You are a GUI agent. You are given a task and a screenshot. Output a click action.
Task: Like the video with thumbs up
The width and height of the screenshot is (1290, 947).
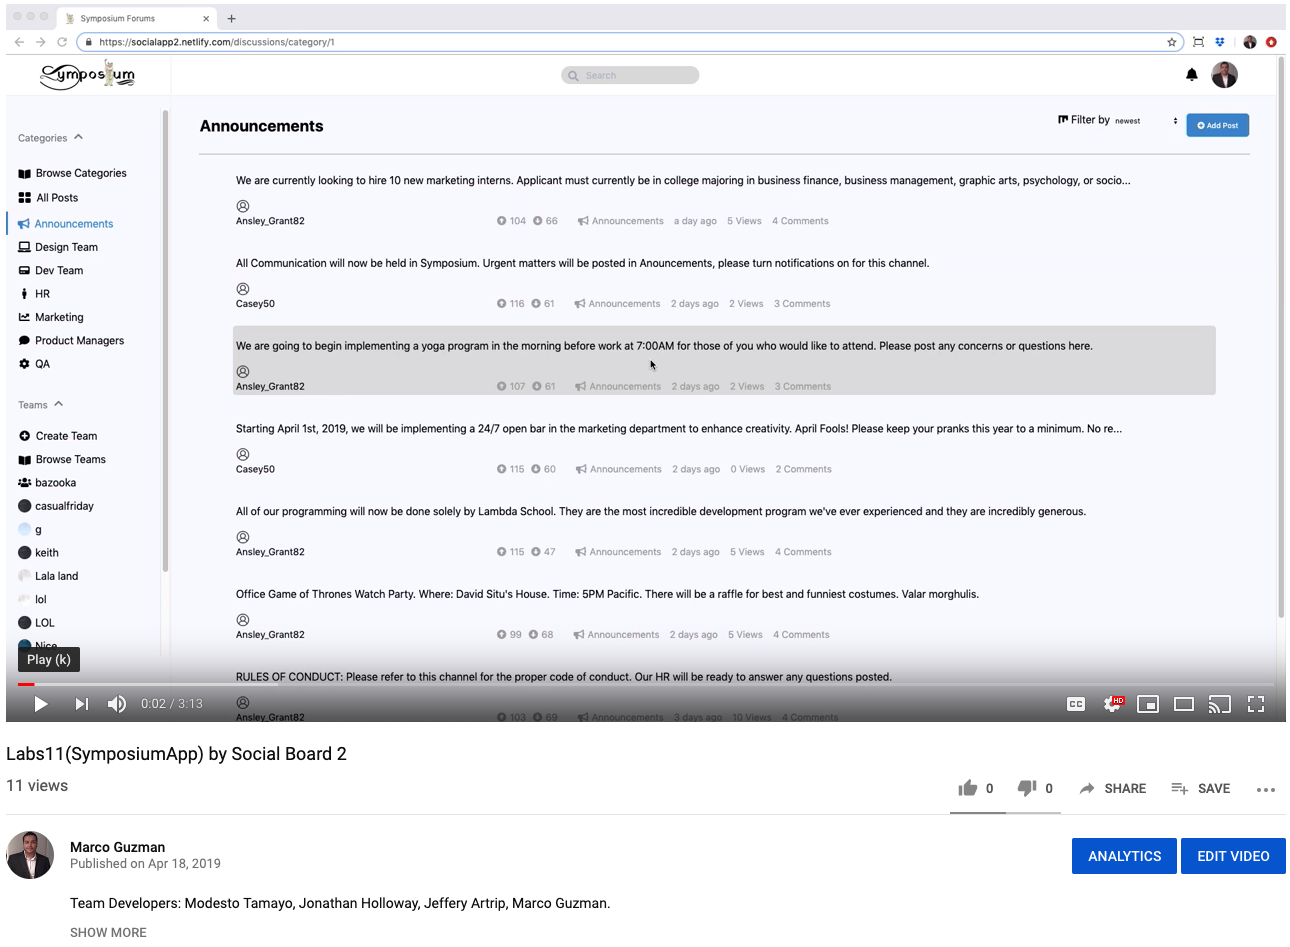(x=968, y=788)
